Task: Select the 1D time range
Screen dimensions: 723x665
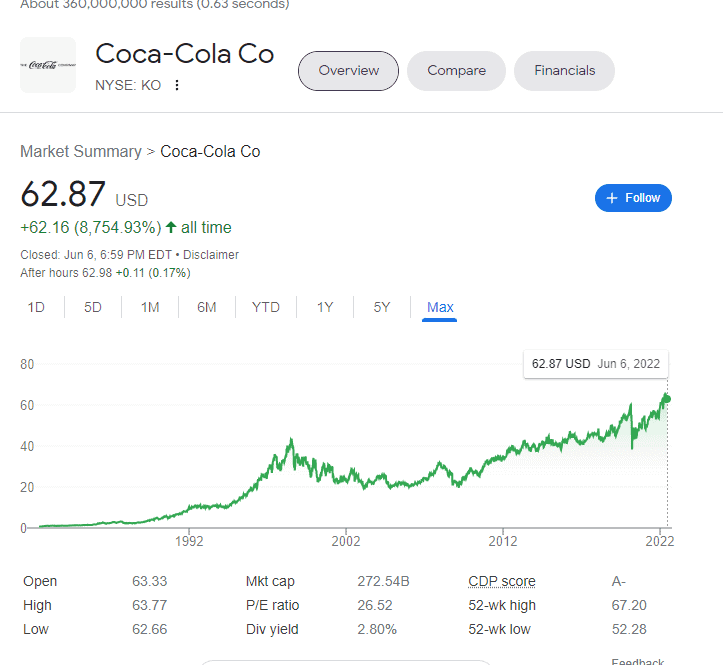Action: 36,308
